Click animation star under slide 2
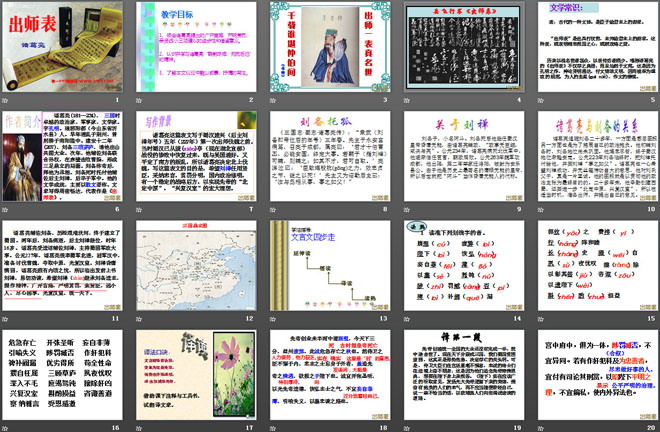 pos(139,100)
